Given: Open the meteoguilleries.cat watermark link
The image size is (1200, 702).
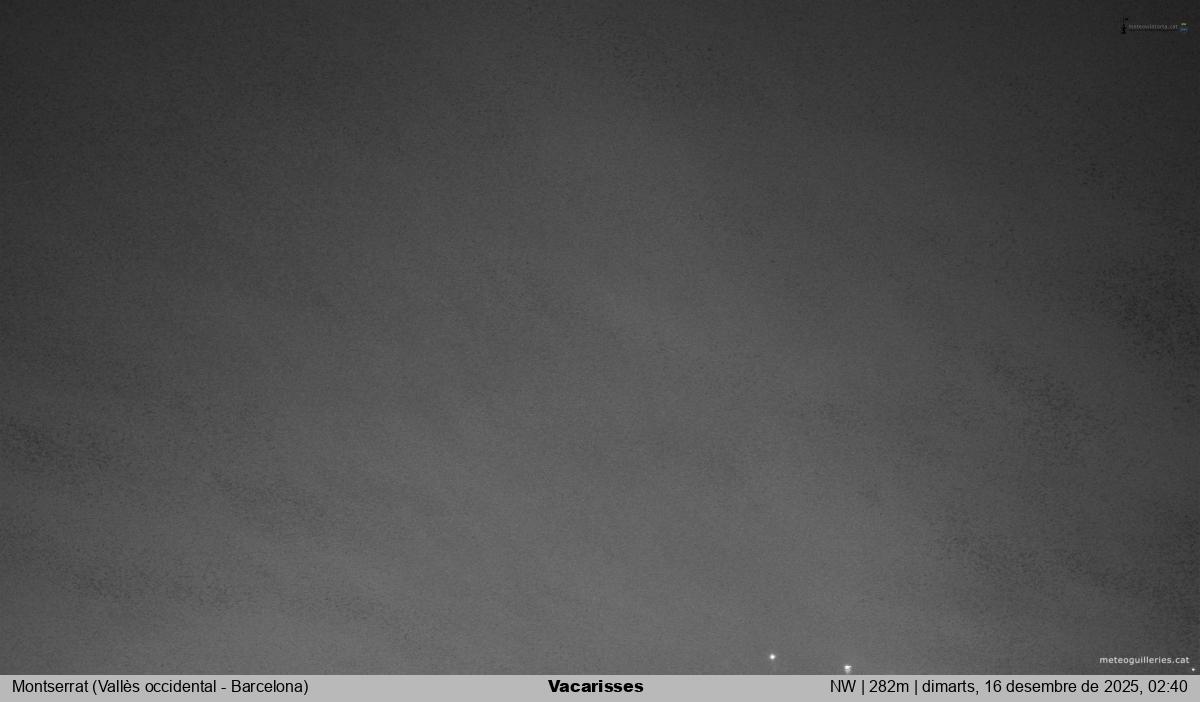Looking at the screenshot, I should (1144, 660).
